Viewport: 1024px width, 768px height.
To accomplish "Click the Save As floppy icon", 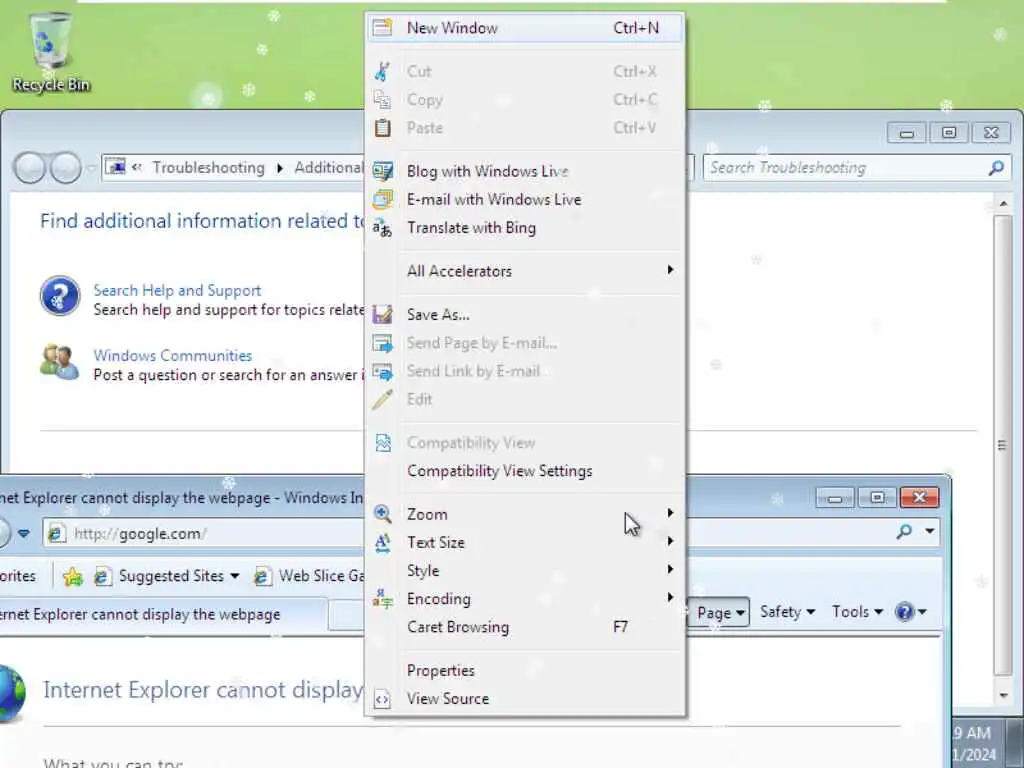I will [382, 314].
